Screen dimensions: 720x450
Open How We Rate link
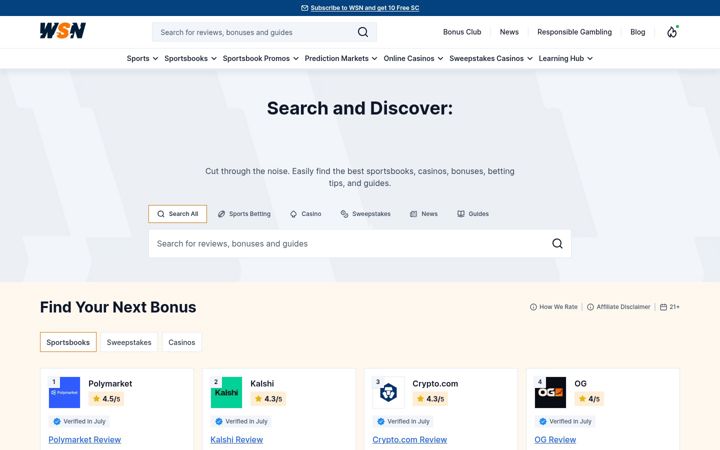(558, 307)
